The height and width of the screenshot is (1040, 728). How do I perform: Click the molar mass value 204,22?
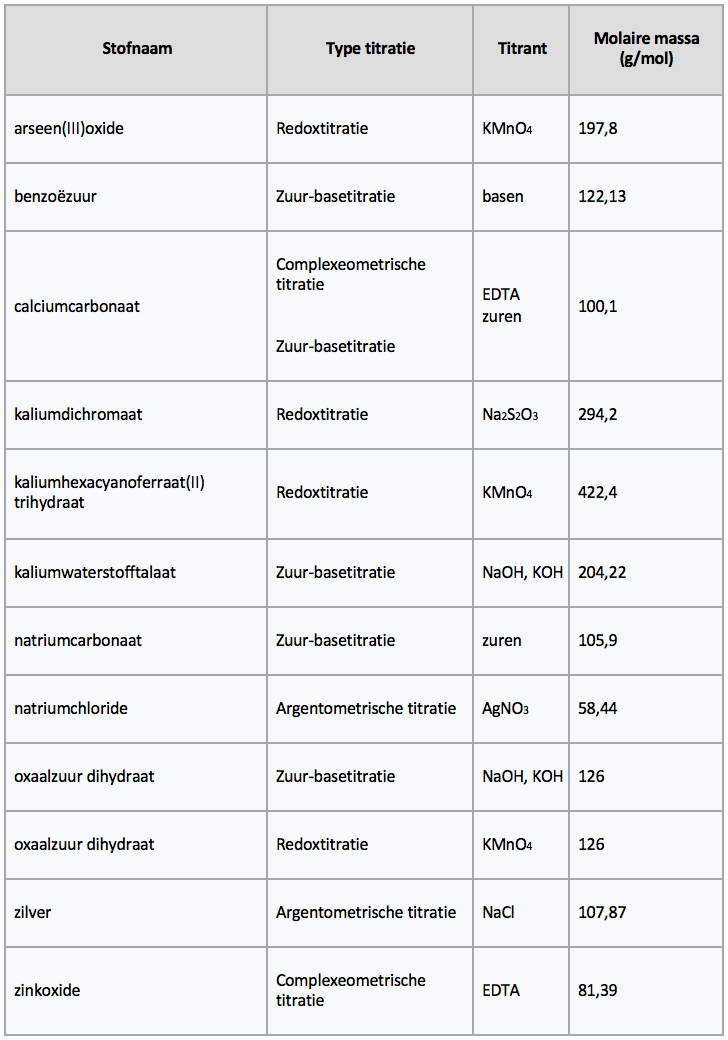[603, 572]
